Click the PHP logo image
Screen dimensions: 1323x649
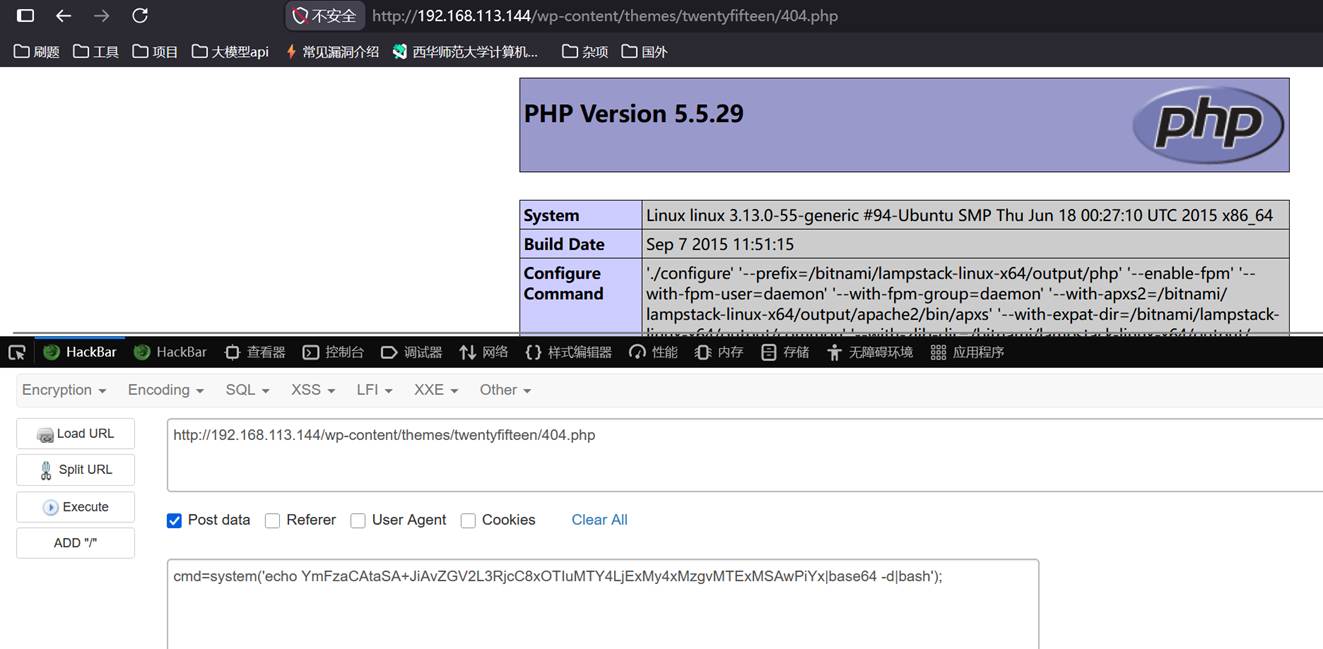1209,125
